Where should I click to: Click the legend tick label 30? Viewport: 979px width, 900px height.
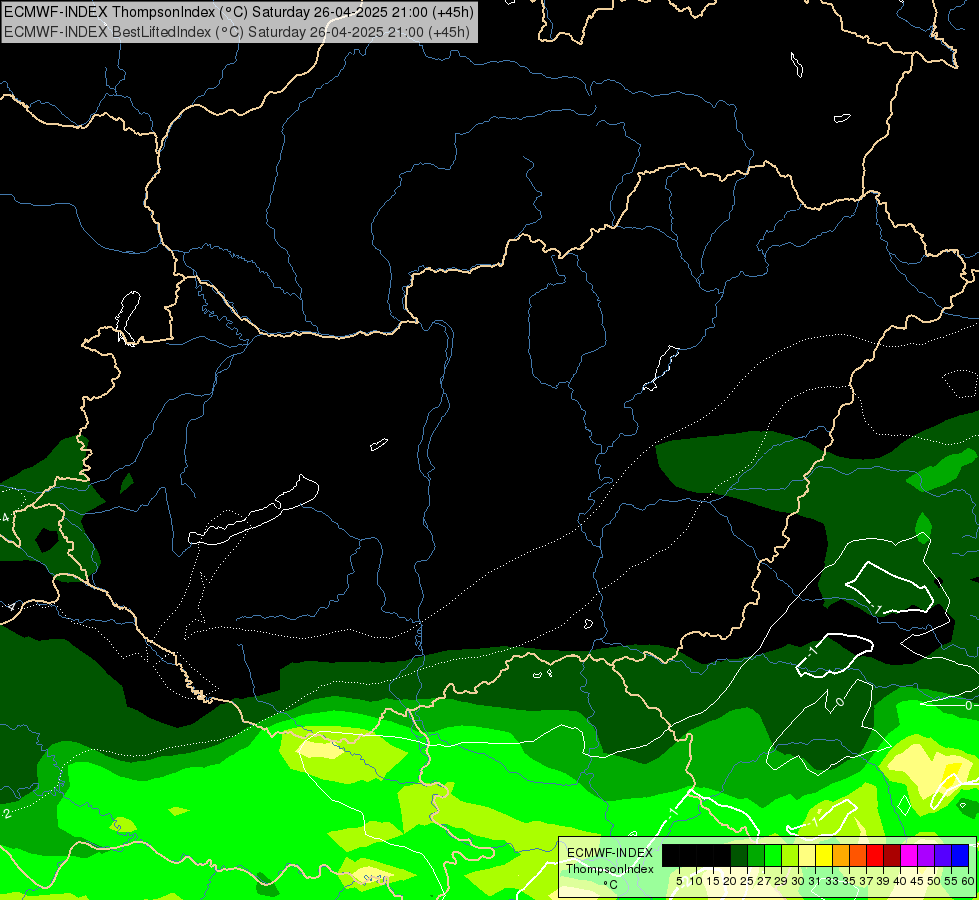pyautogui.click(x=798, y=881)
